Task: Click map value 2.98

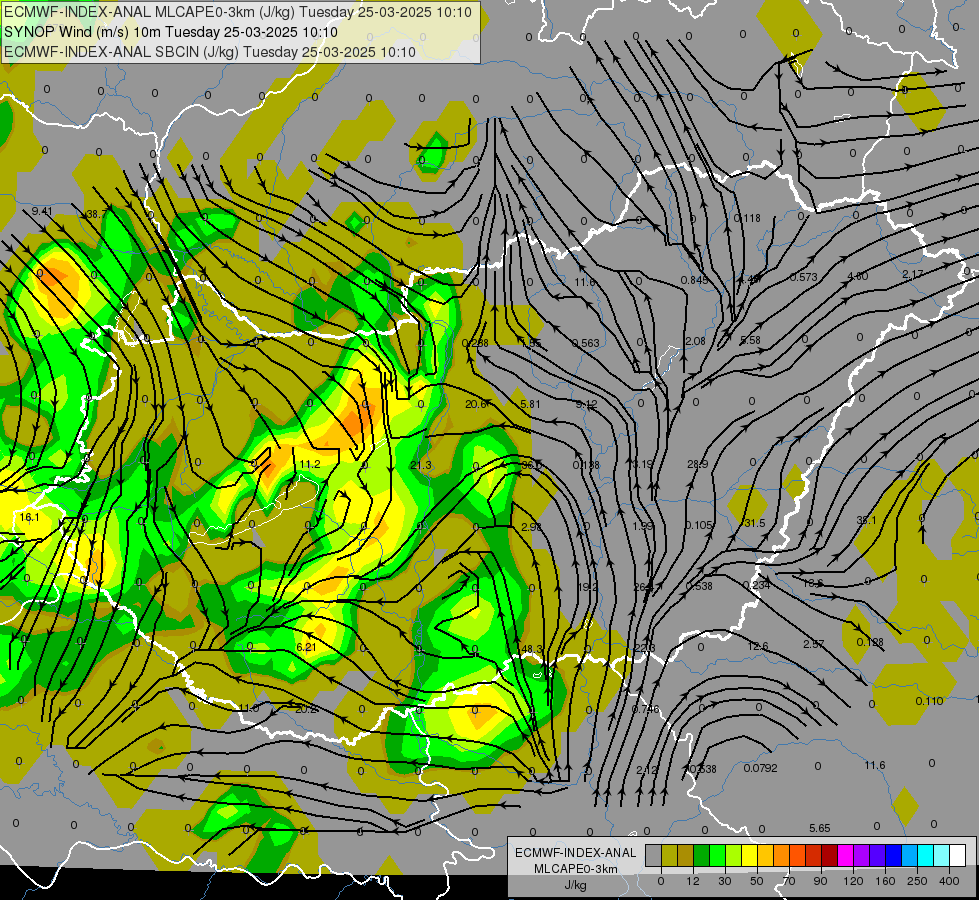Action: tap(531, 527)
